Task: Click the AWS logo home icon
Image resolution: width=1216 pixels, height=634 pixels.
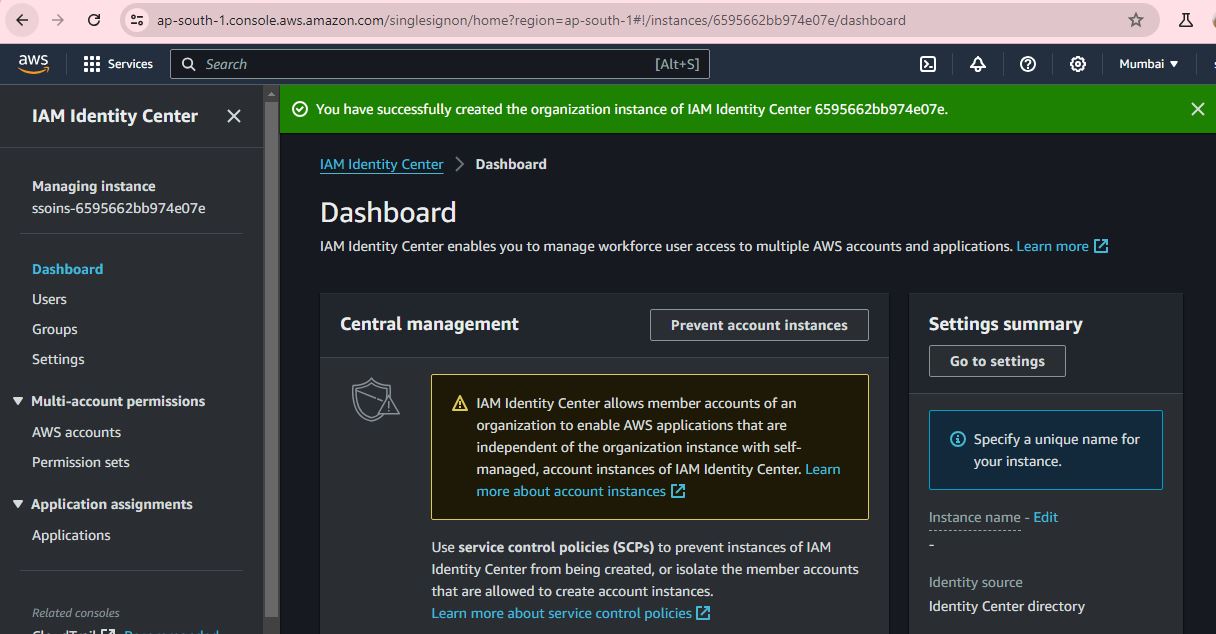Action: (x=33, y=63)
